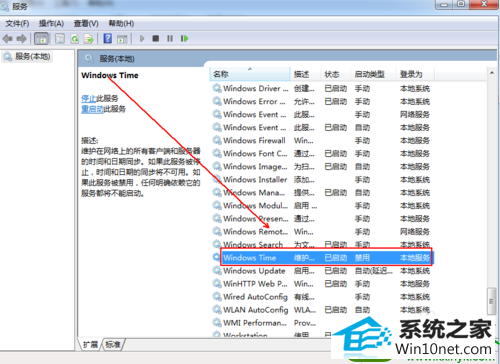500x364 pixels.
Task: Select the Windows Font C... service row
Action: point(322,154)
